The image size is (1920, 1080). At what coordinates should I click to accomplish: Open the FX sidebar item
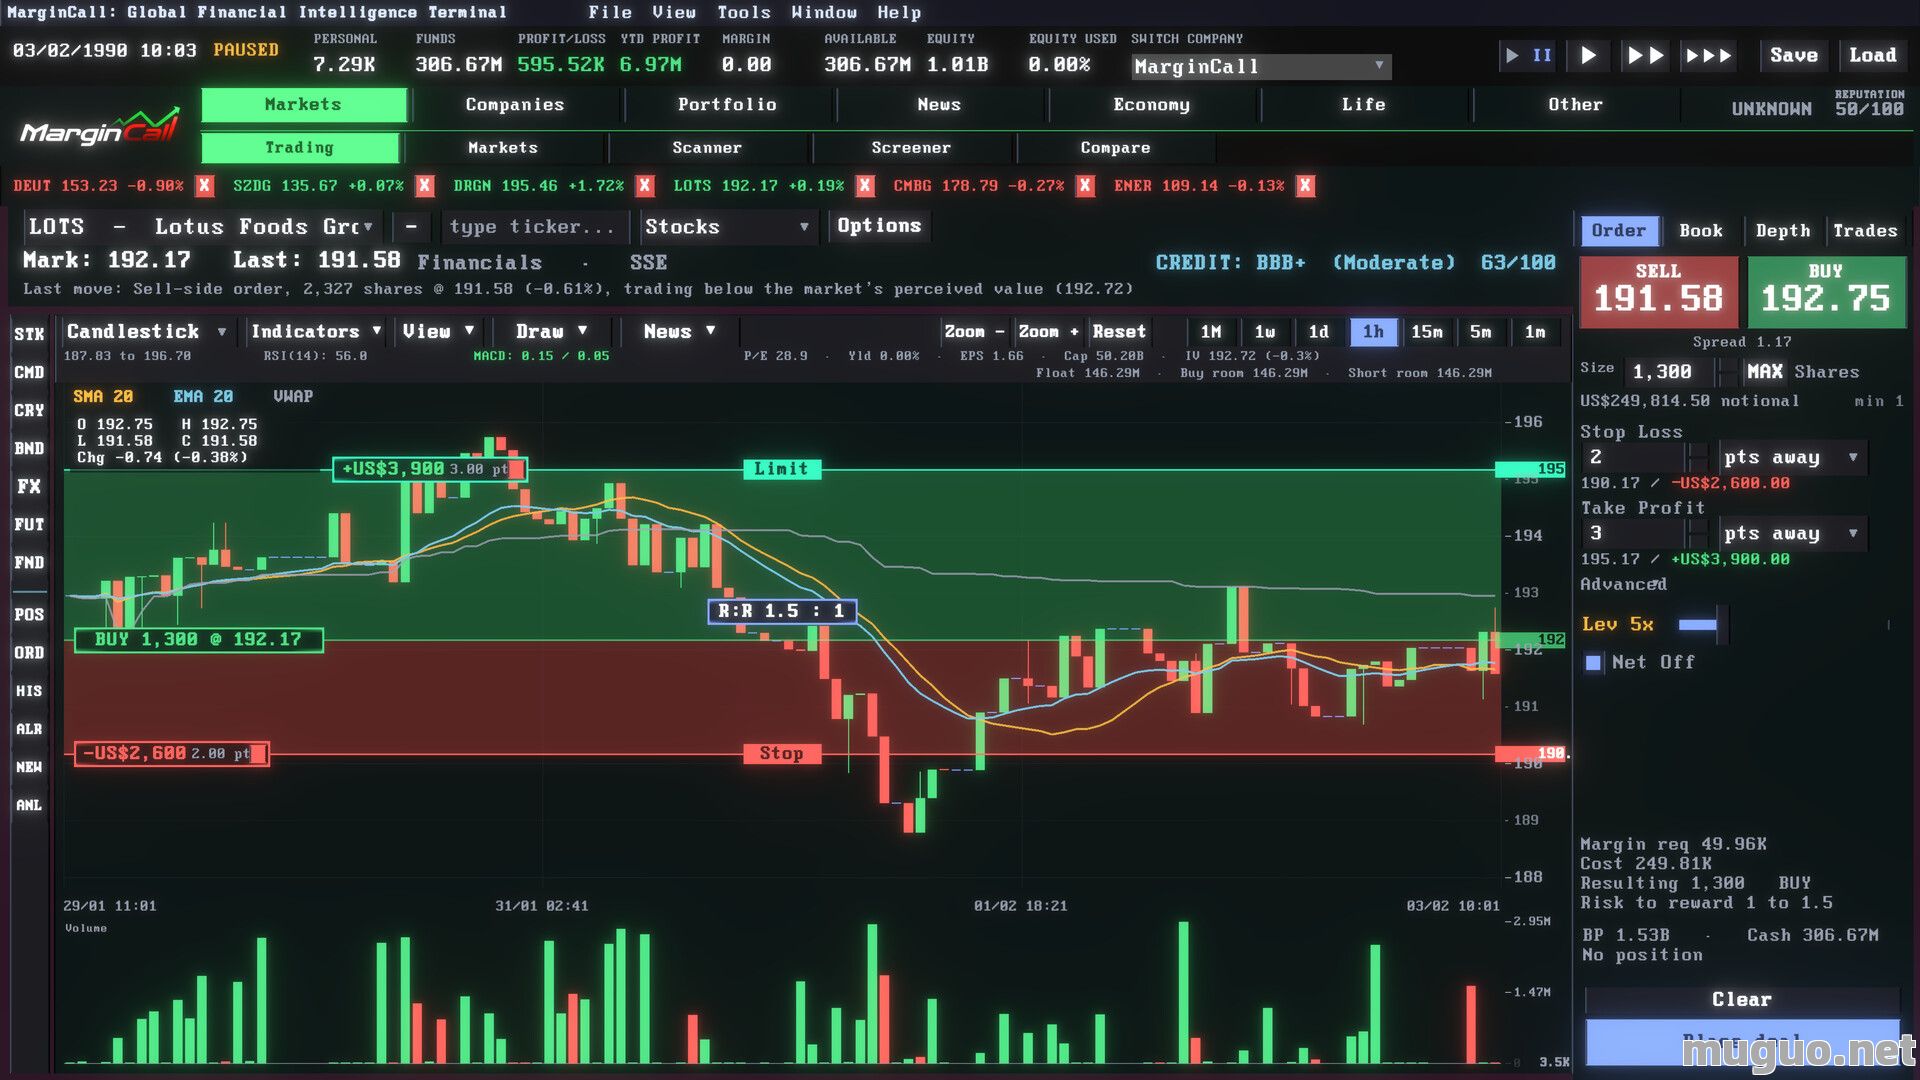(x=29, y=486)
